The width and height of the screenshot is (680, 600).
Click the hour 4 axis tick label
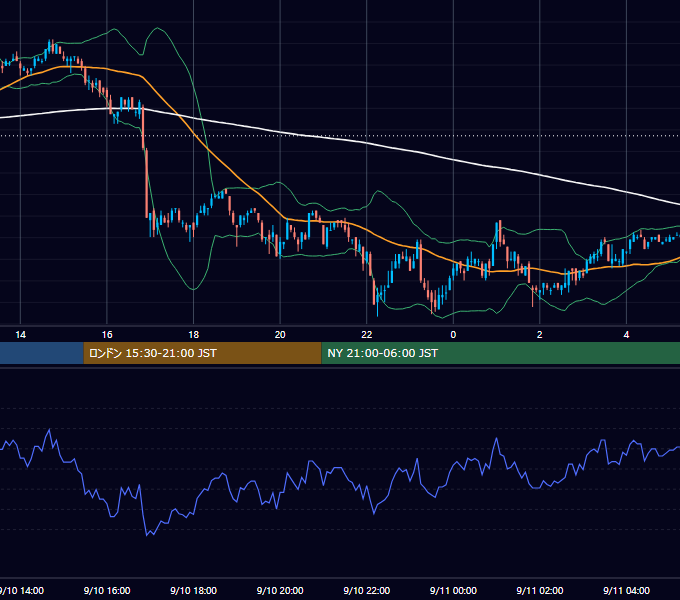pyautogui.click(x=626, y=335)
